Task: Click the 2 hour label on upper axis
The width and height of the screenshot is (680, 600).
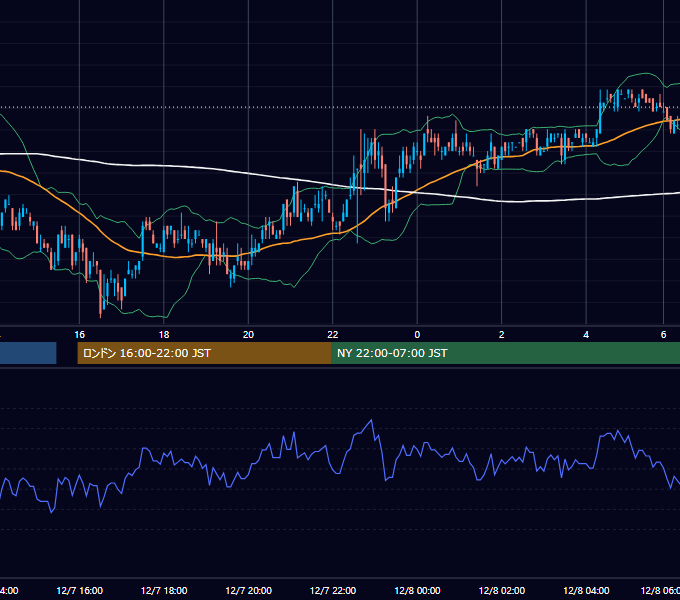Action: click(502, 335)
